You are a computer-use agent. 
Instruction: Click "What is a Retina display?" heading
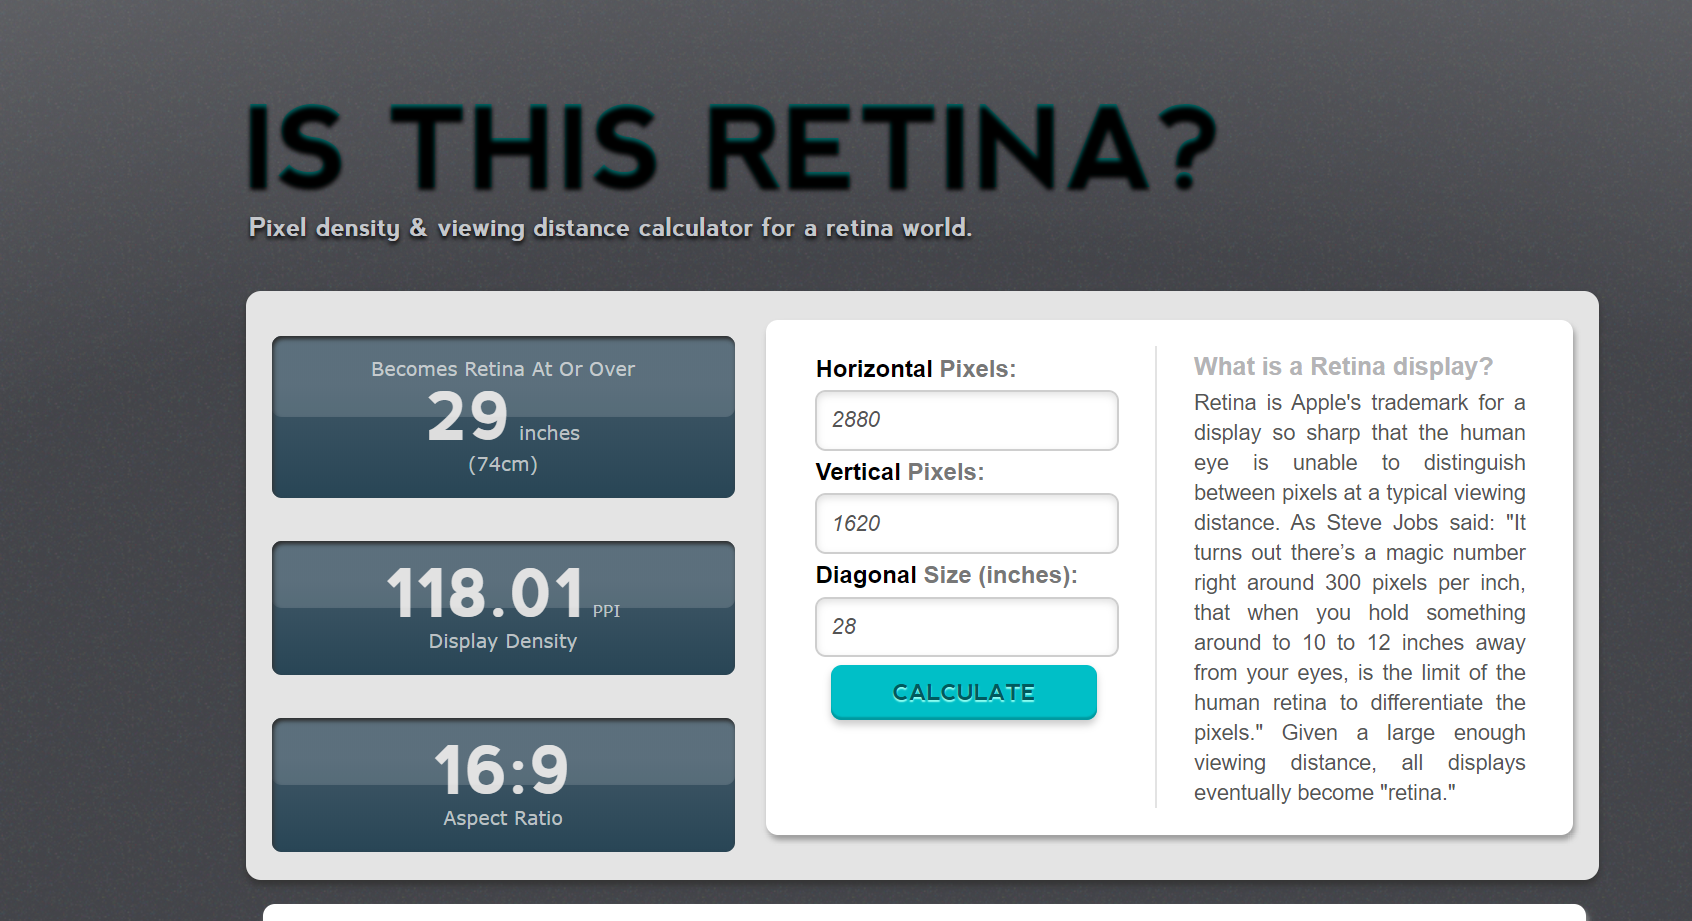click(1343, 367)
